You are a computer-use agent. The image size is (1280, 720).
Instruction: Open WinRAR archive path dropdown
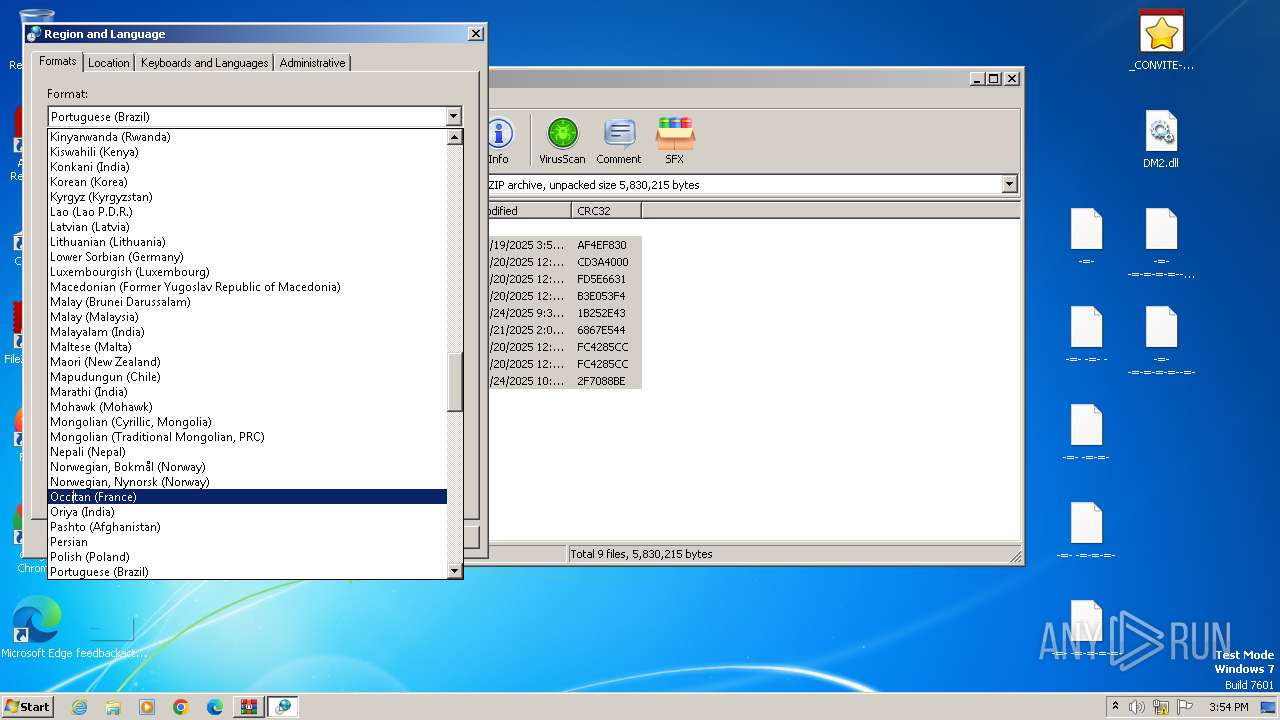(x=1009, y=184)
